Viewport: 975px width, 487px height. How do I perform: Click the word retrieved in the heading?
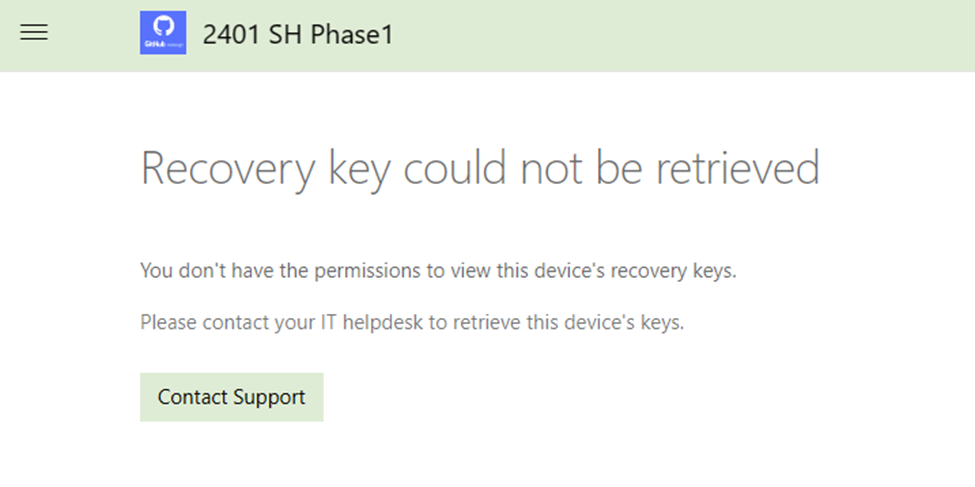738,168
